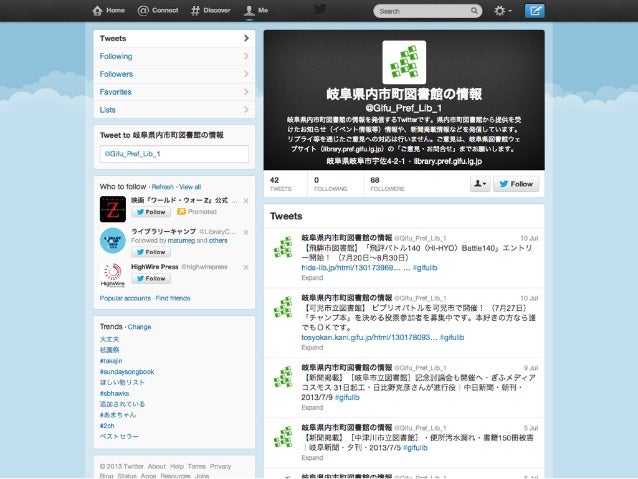Open Popular accounts link
This screenshot has width=638, height=479.
pos(125,298)
